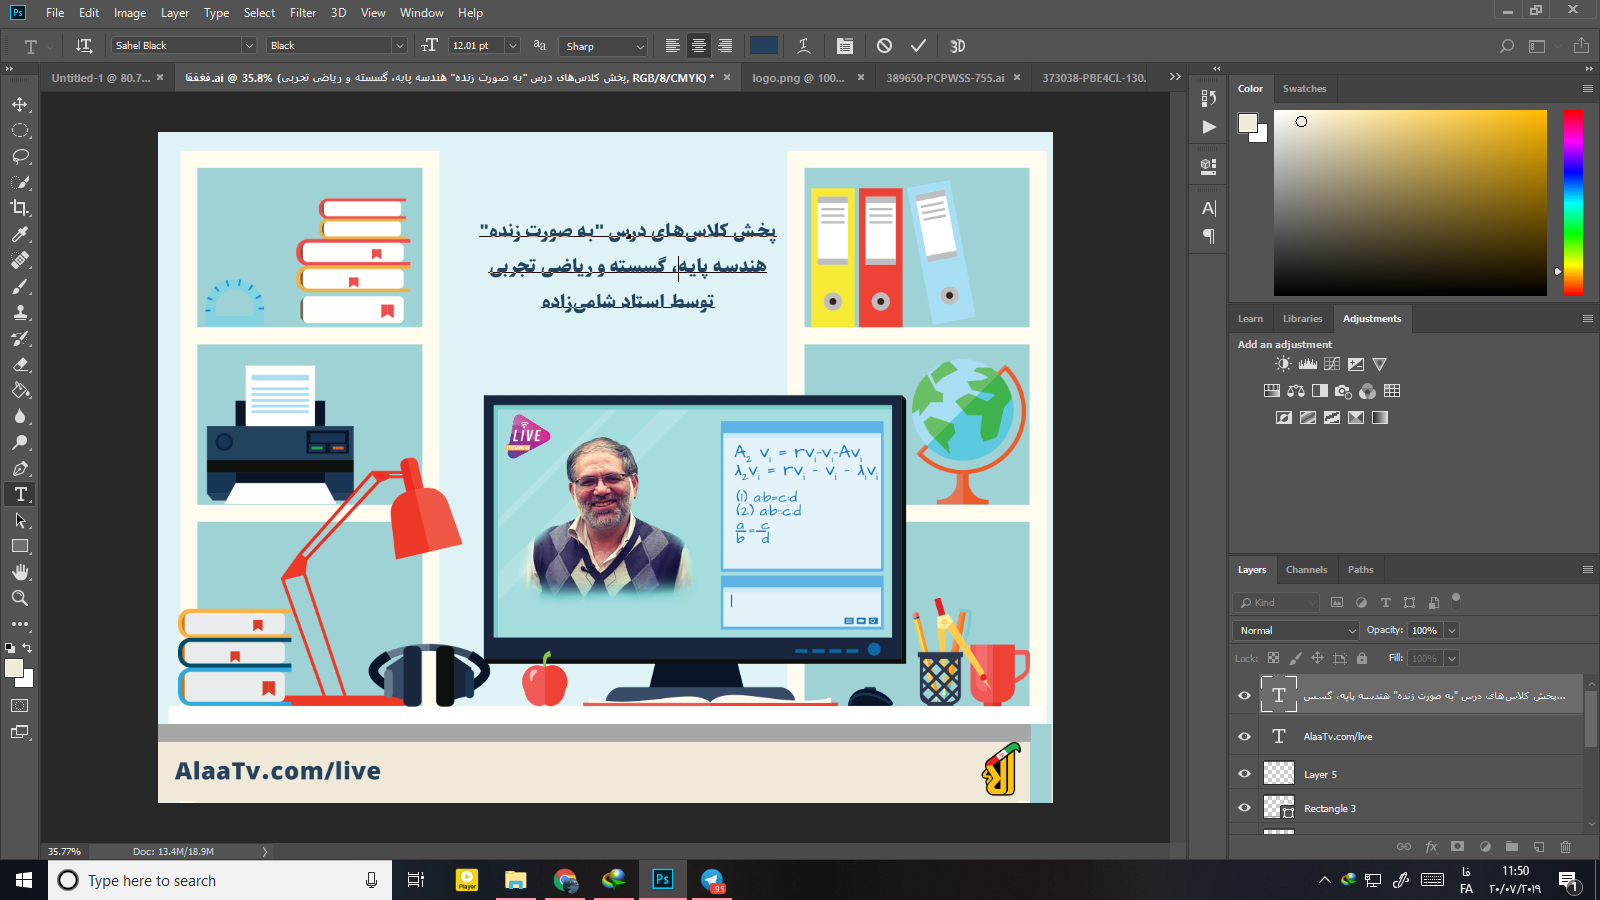Open font size dropdown
The width and height of the screenshot is (1600, 900).
512,46
